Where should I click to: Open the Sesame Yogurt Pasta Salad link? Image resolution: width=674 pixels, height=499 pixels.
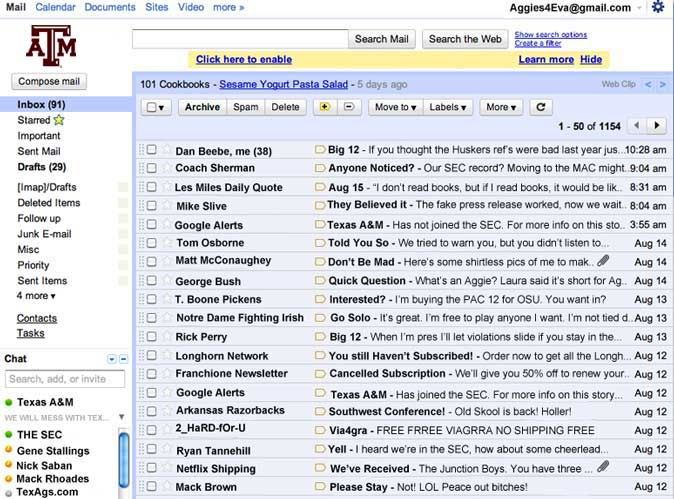click(x=284, y=84)
